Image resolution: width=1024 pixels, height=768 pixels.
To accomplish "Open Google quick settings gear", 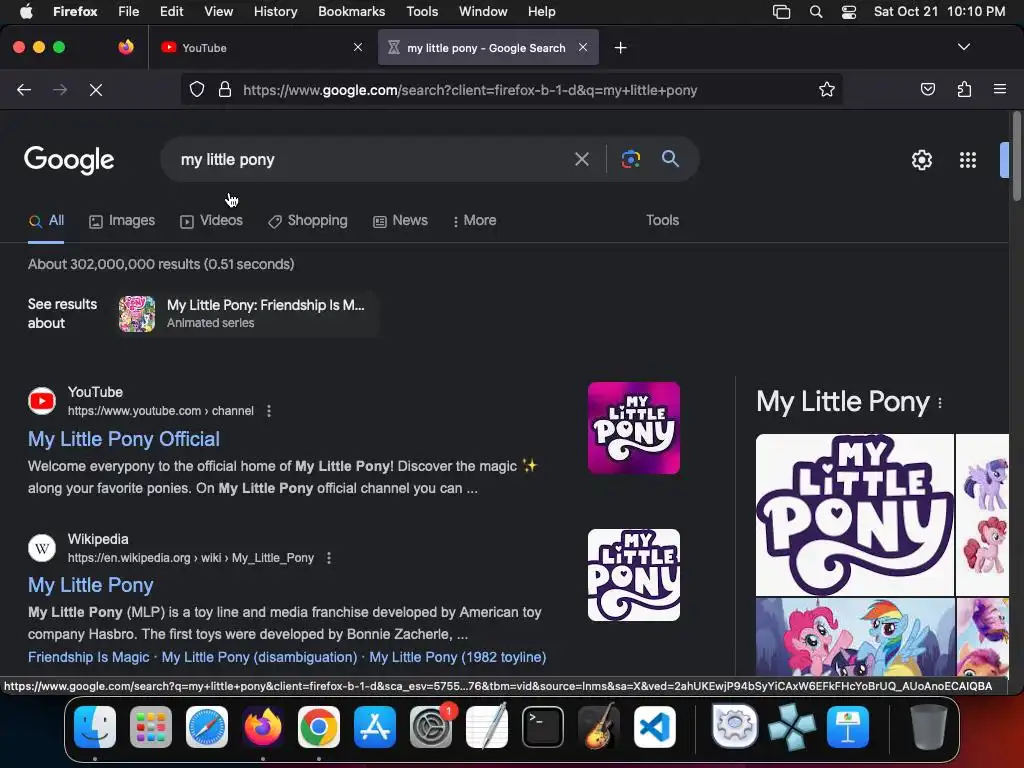I will click(x=921, y=160).
